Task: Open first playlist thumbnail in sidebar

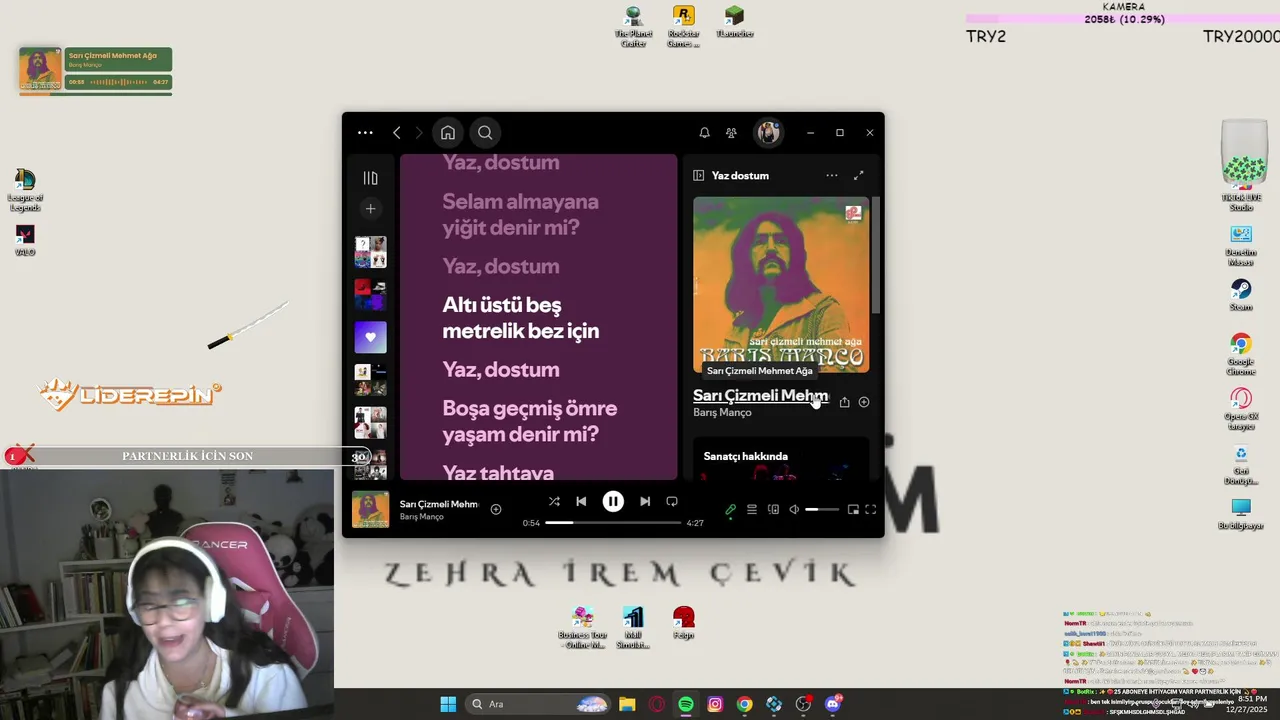Action: (x=370, y=252)
